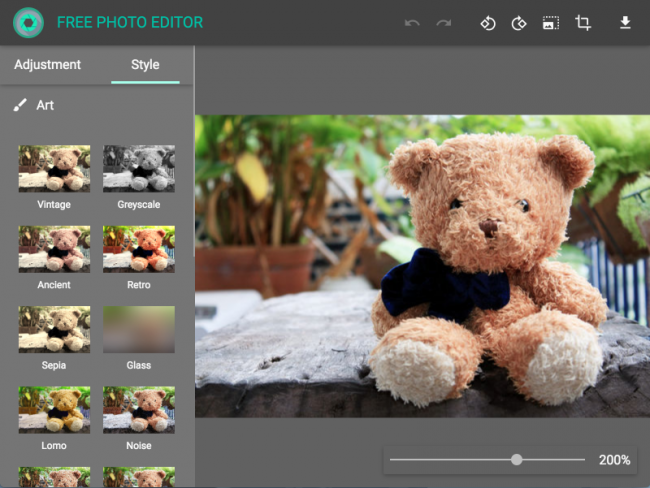This screenshot has height=488, width=650.
Task: Click the Vintage label text
Action: coord(54,204)
